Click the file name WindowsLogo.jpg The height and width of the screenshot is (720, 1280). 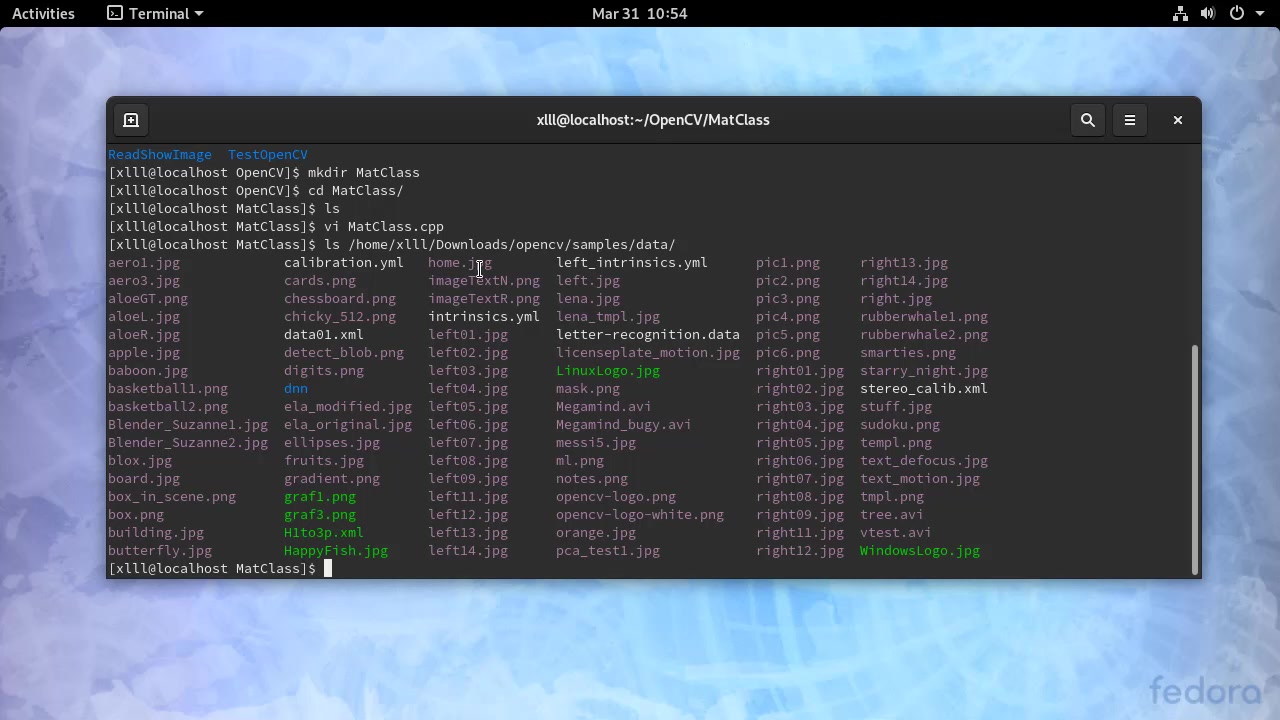920,551
